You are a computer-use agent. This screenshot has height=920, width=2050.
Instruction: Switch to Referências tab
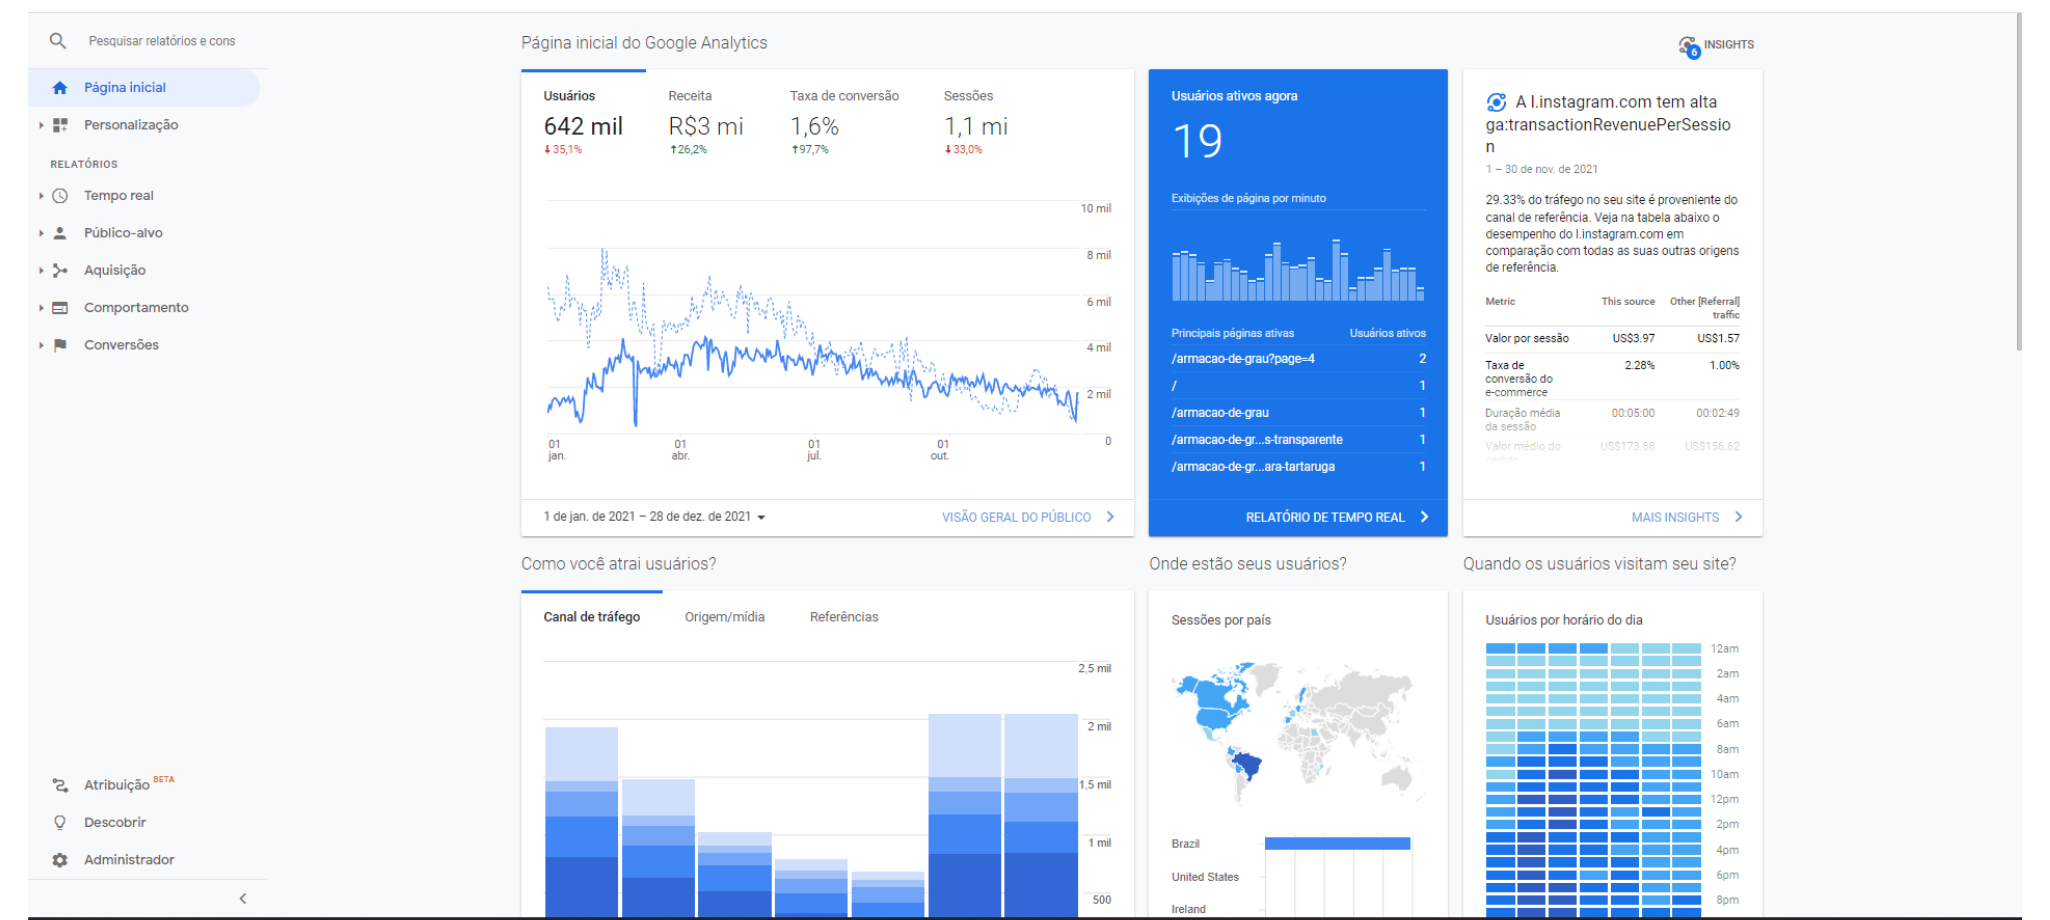(844, 617)
